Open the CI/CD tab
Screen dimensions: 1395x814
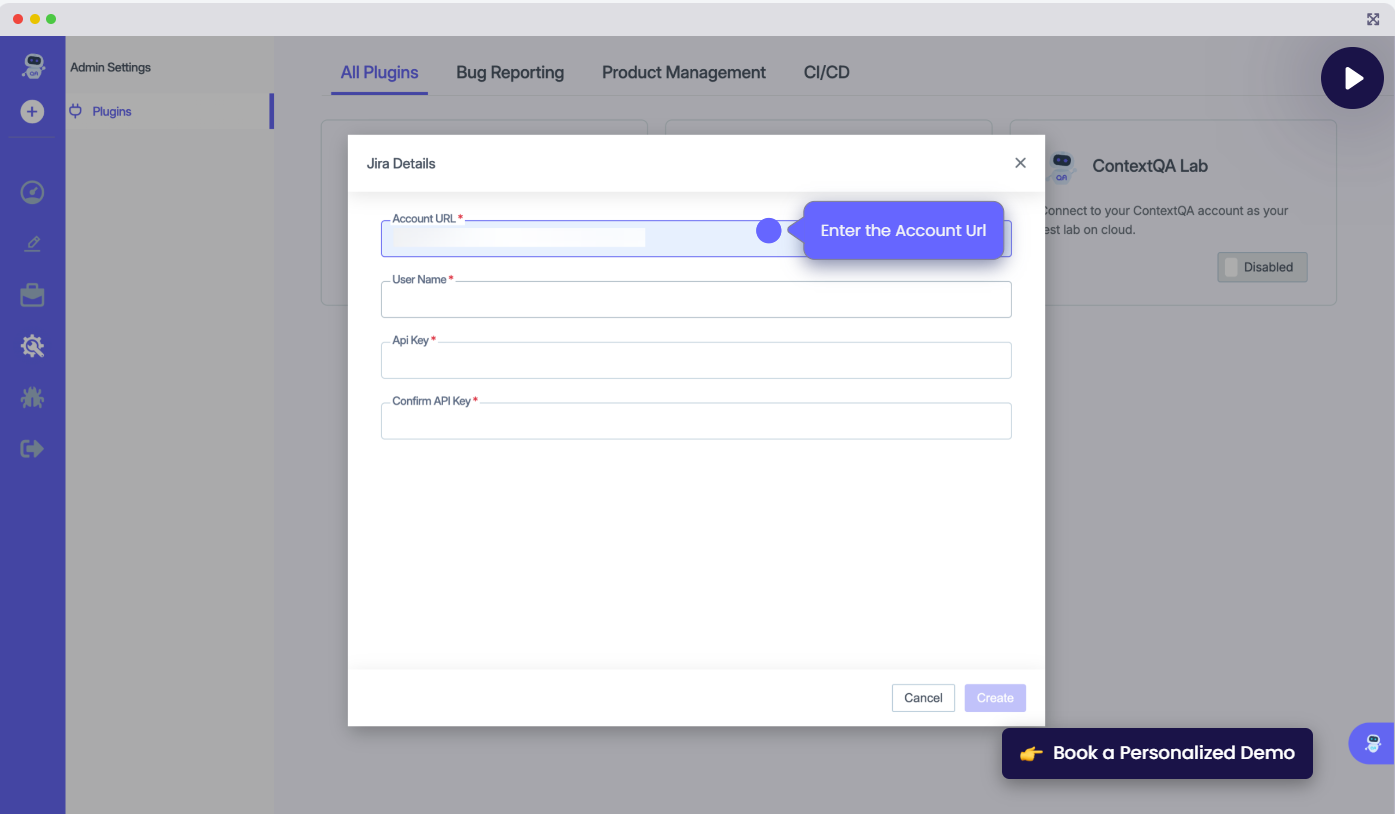point(826,73)
